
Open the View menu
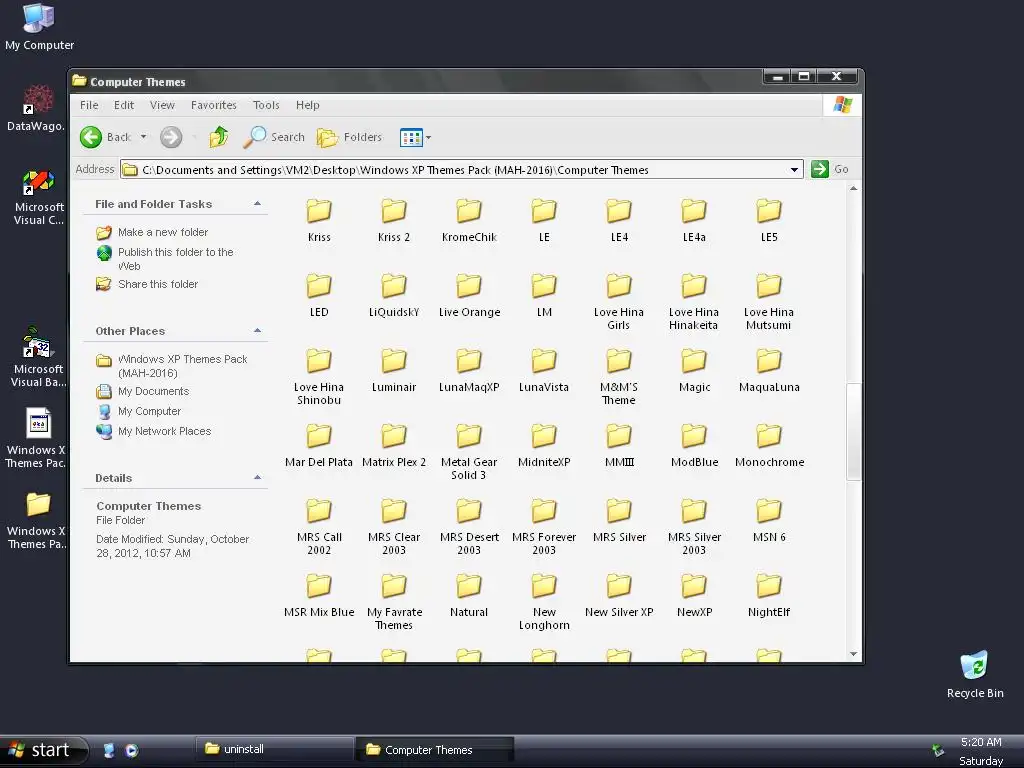click(162, 105)
